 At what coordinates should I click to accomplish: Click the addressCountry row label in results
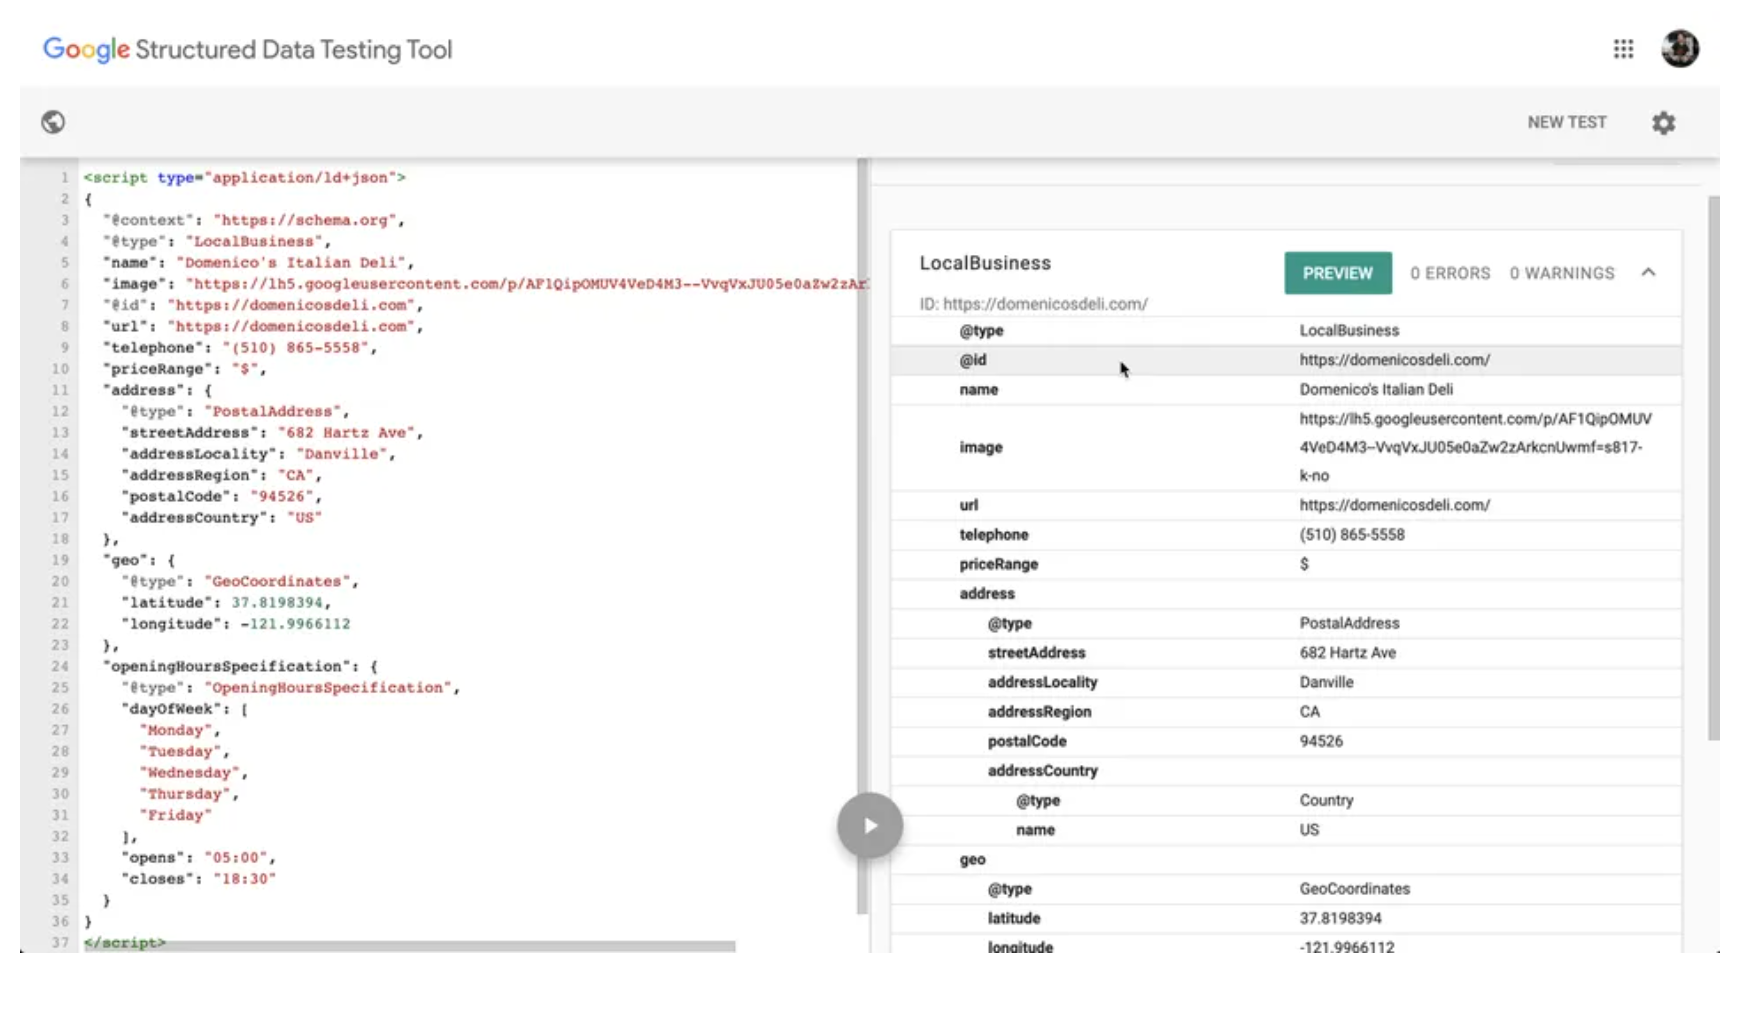tap(1042, 771)
